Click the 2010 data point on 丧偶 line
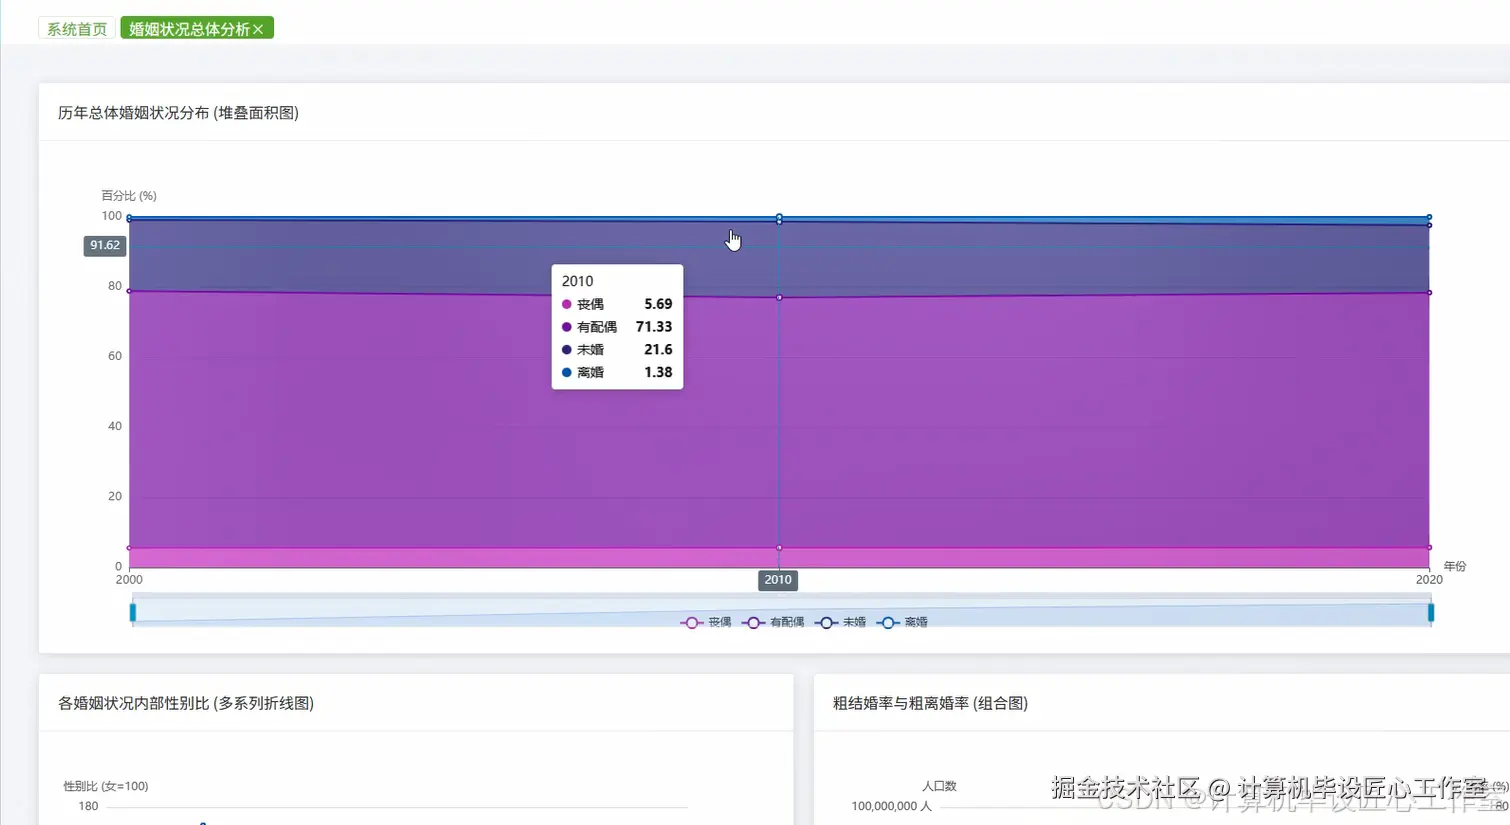 click(x=779, y=548)
